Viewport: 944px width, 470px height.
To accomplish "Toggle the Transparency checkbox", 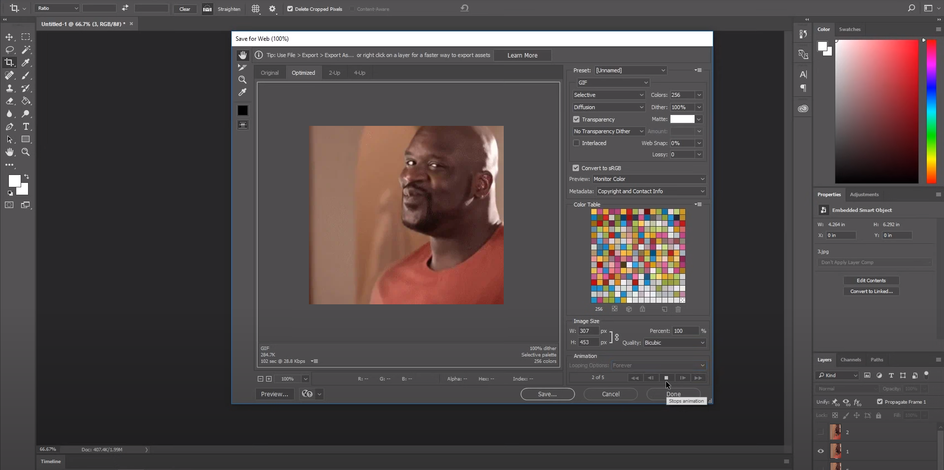I will [x=577, y=119].
